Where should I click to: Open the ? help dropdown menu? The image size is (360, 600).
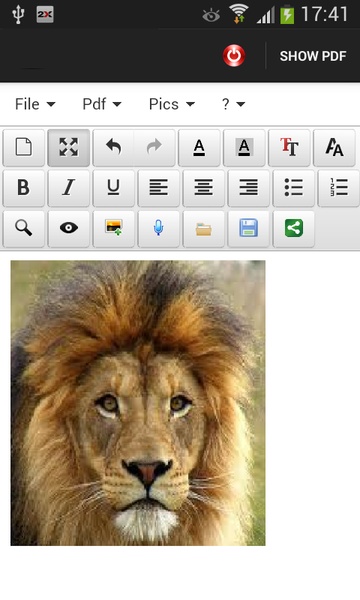pyautogui.click(x=233, y=104)
